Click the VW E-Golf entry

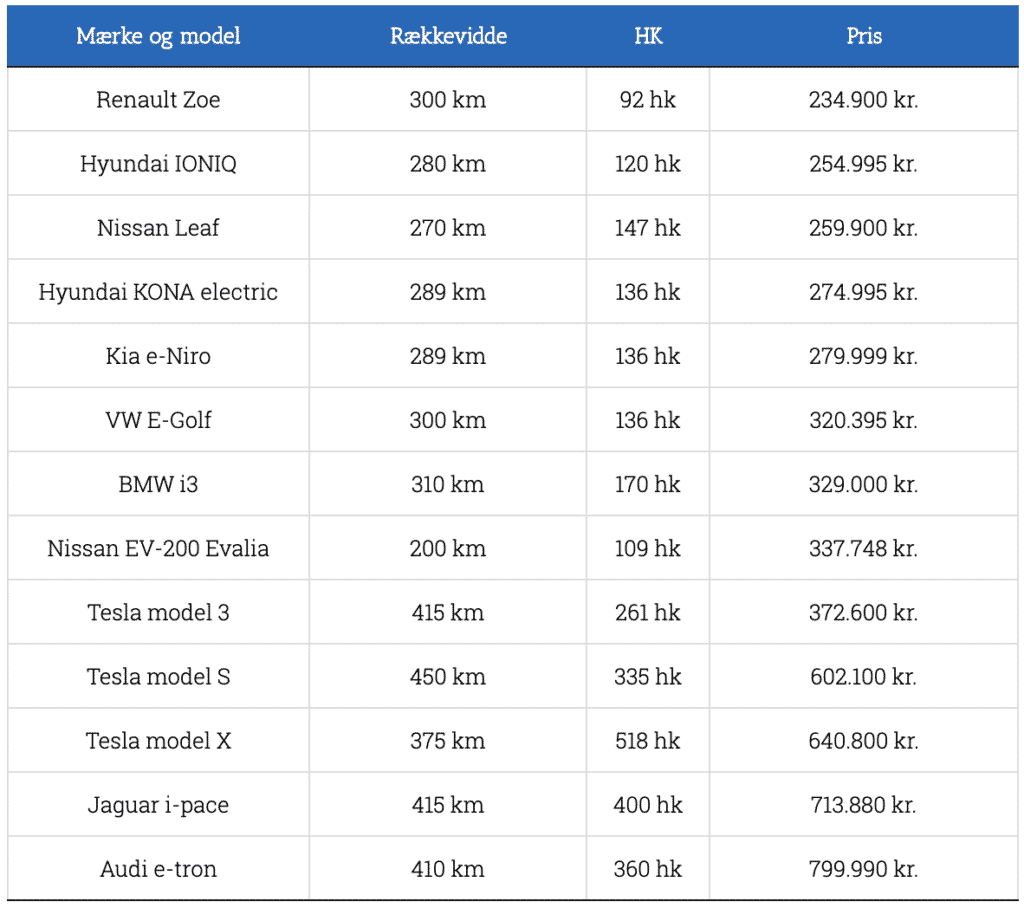pyautogui.click(x=158, y=420)
